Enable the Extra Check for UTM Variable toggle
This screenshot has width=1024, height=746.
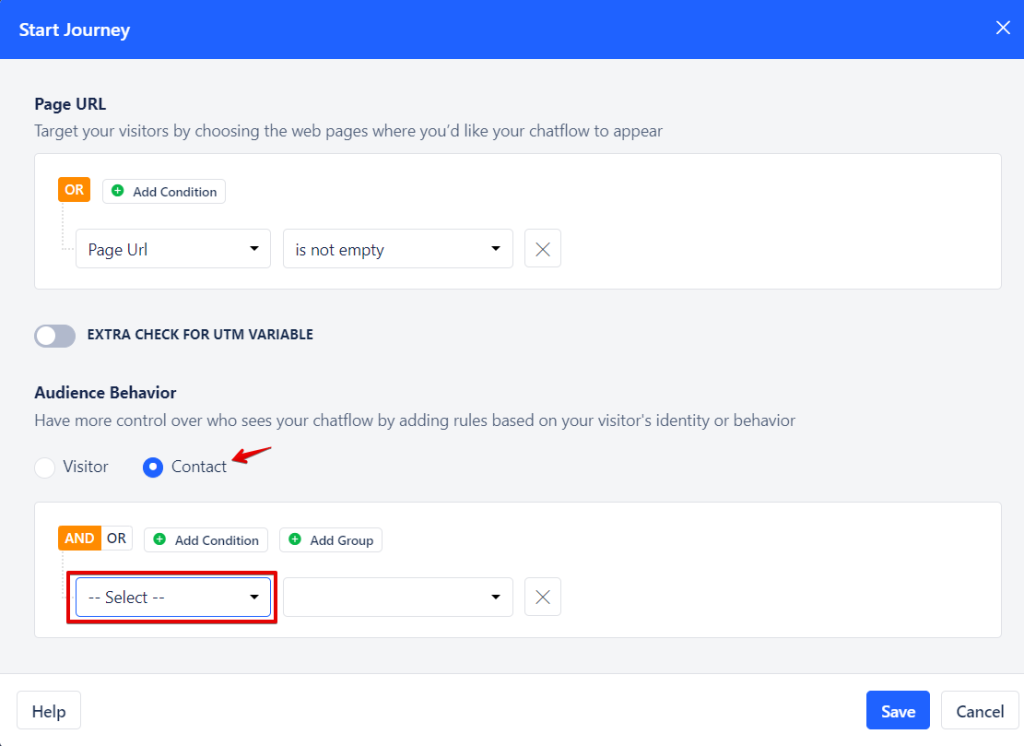pyautogui.click(x=54, y=336)
